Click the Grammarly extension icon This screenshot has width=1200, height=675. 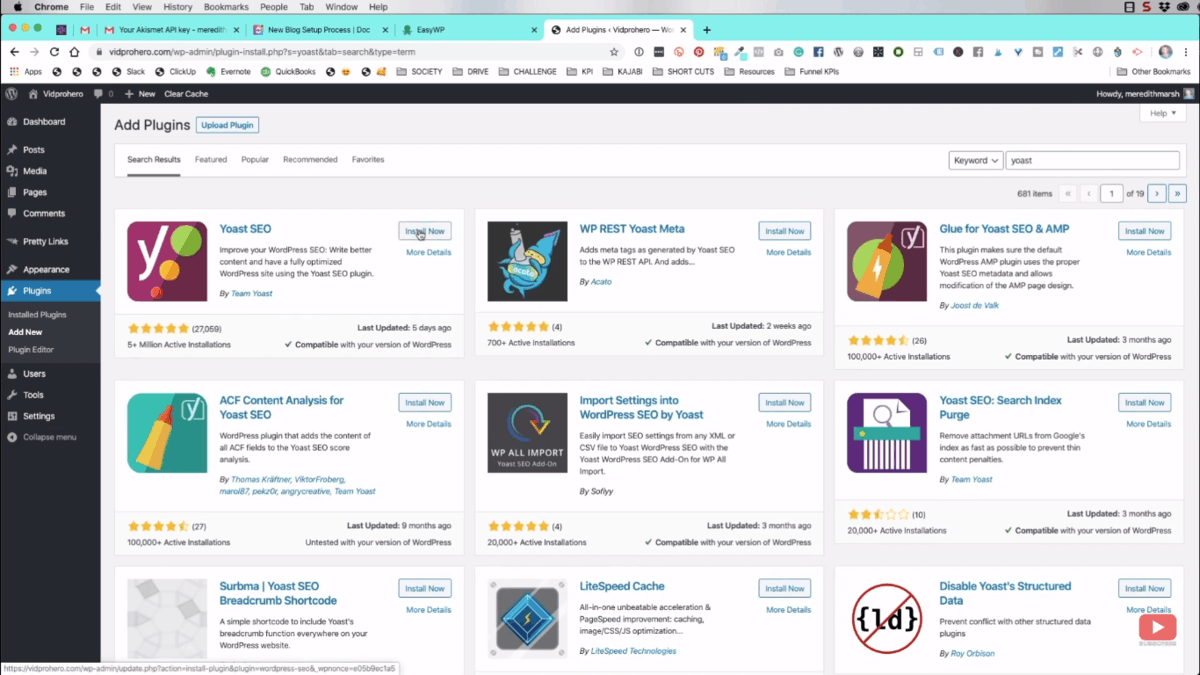click(799, 50)
